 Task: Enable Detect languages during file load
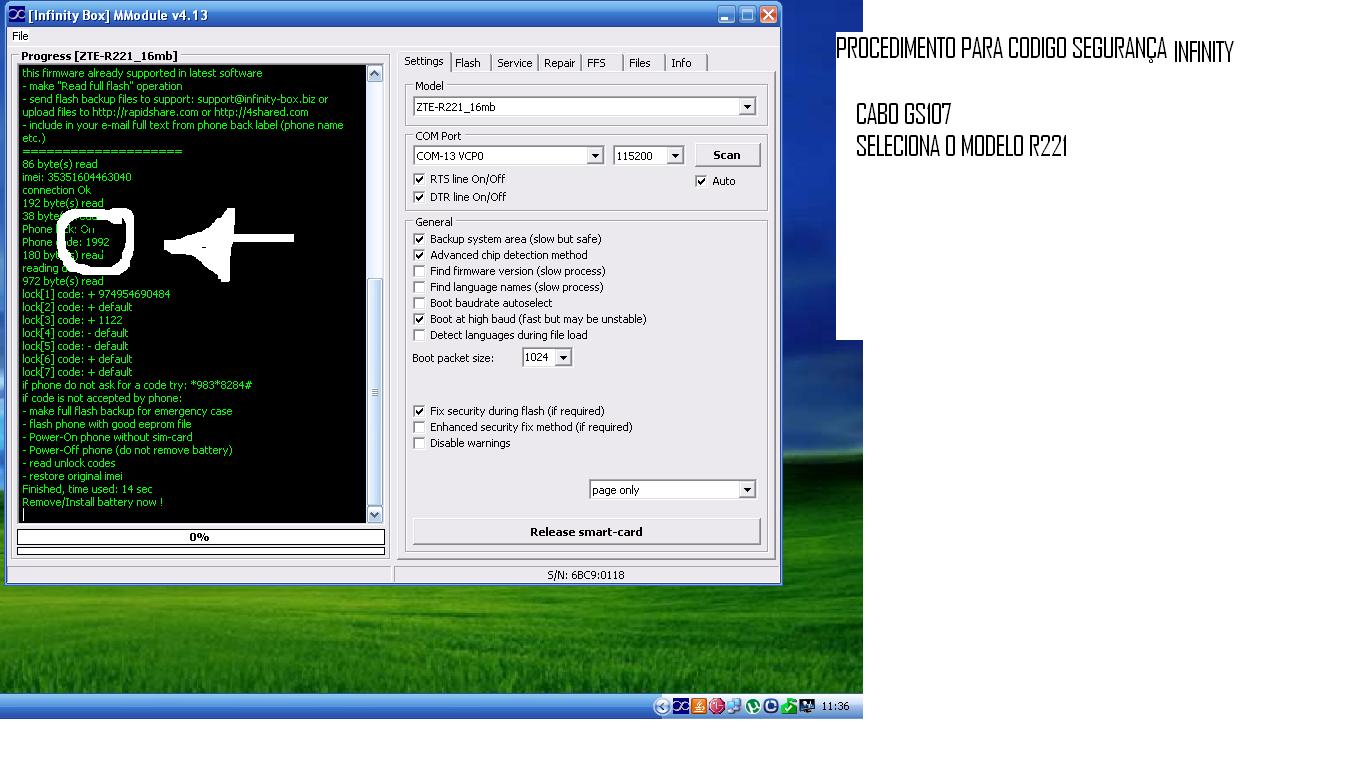[419, 335]
